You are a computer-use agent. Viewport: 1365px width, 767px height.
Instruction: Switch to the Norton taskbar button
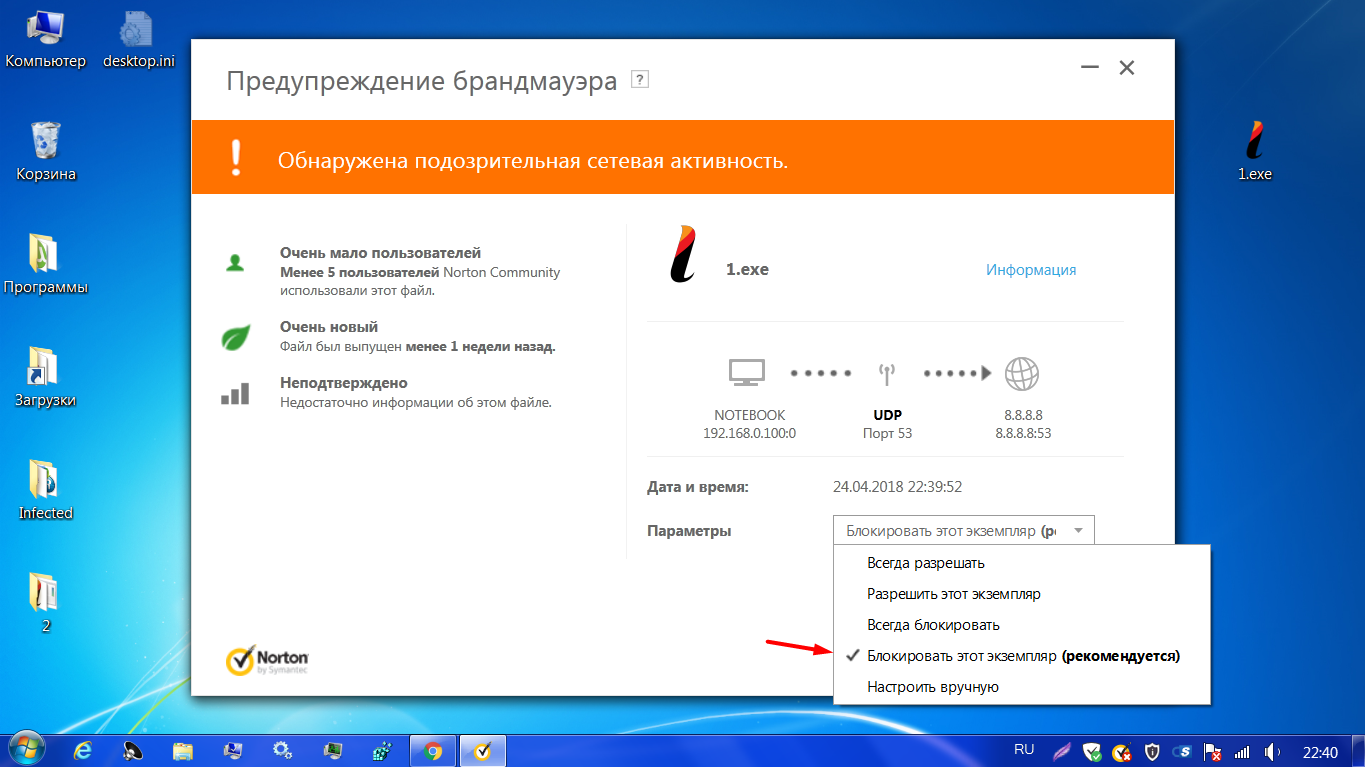coord(483,751)
